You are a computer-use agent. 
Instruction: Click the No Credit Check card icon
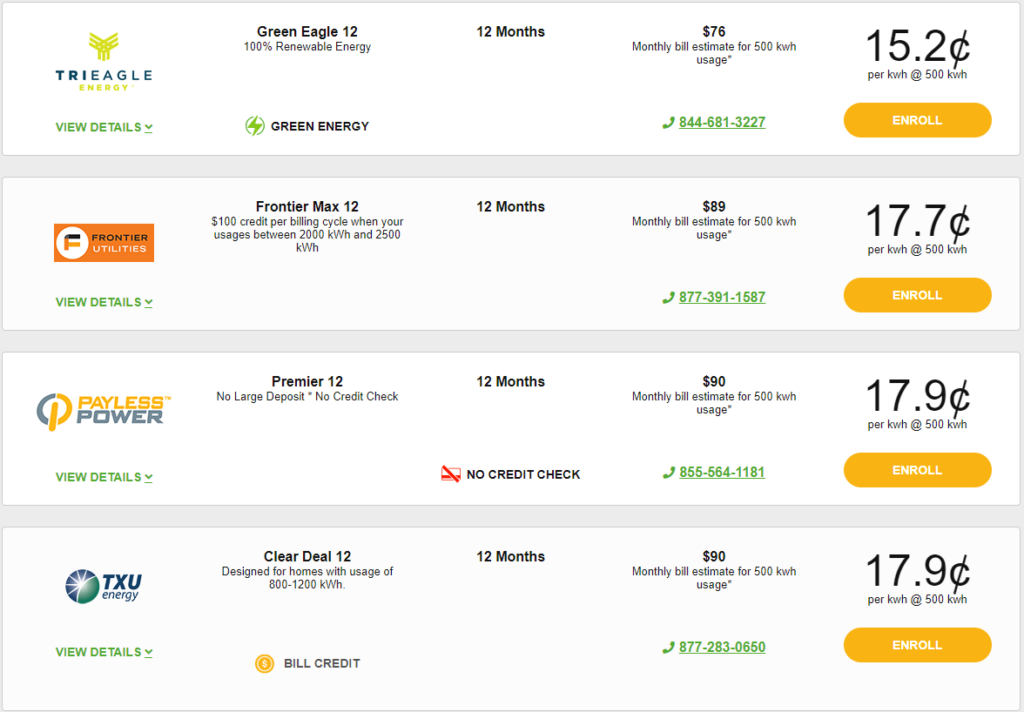coord(451,474)
